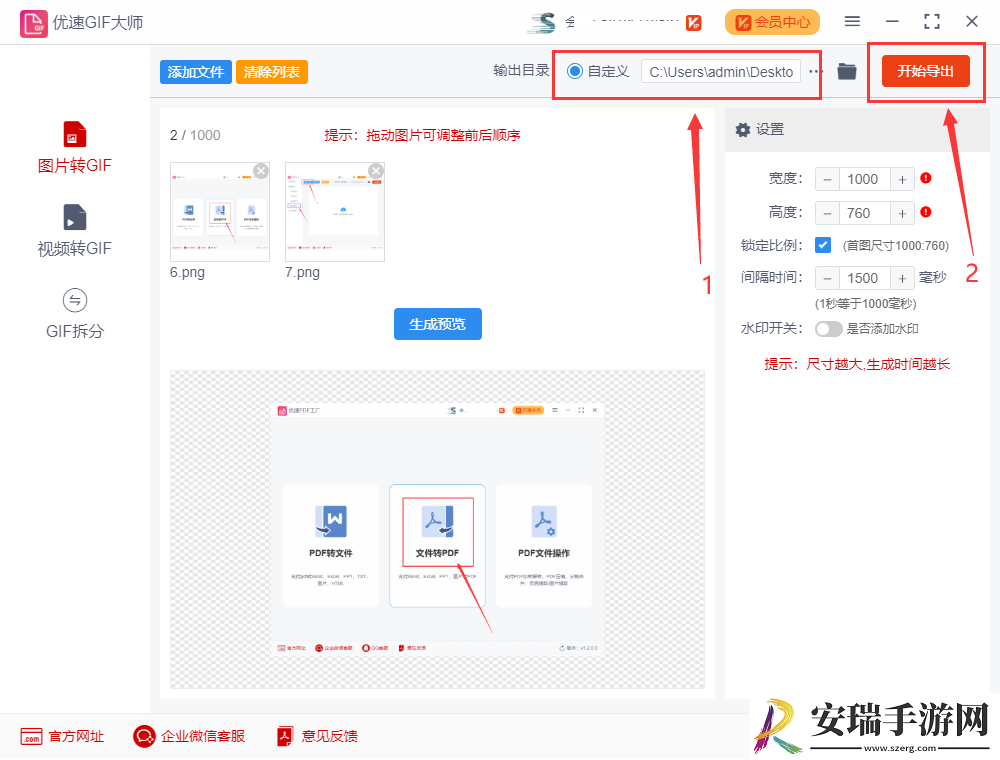Click the three-dot browse path button
1000x760 pixels.
[814, 71]
